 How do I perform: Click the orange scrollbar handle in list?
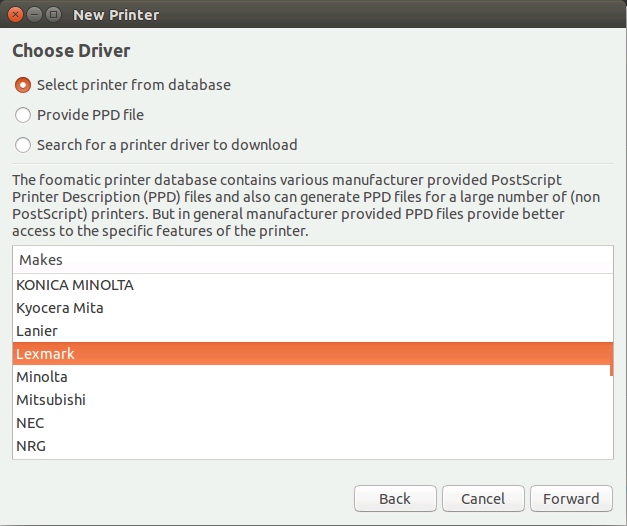tap(611, 359)
